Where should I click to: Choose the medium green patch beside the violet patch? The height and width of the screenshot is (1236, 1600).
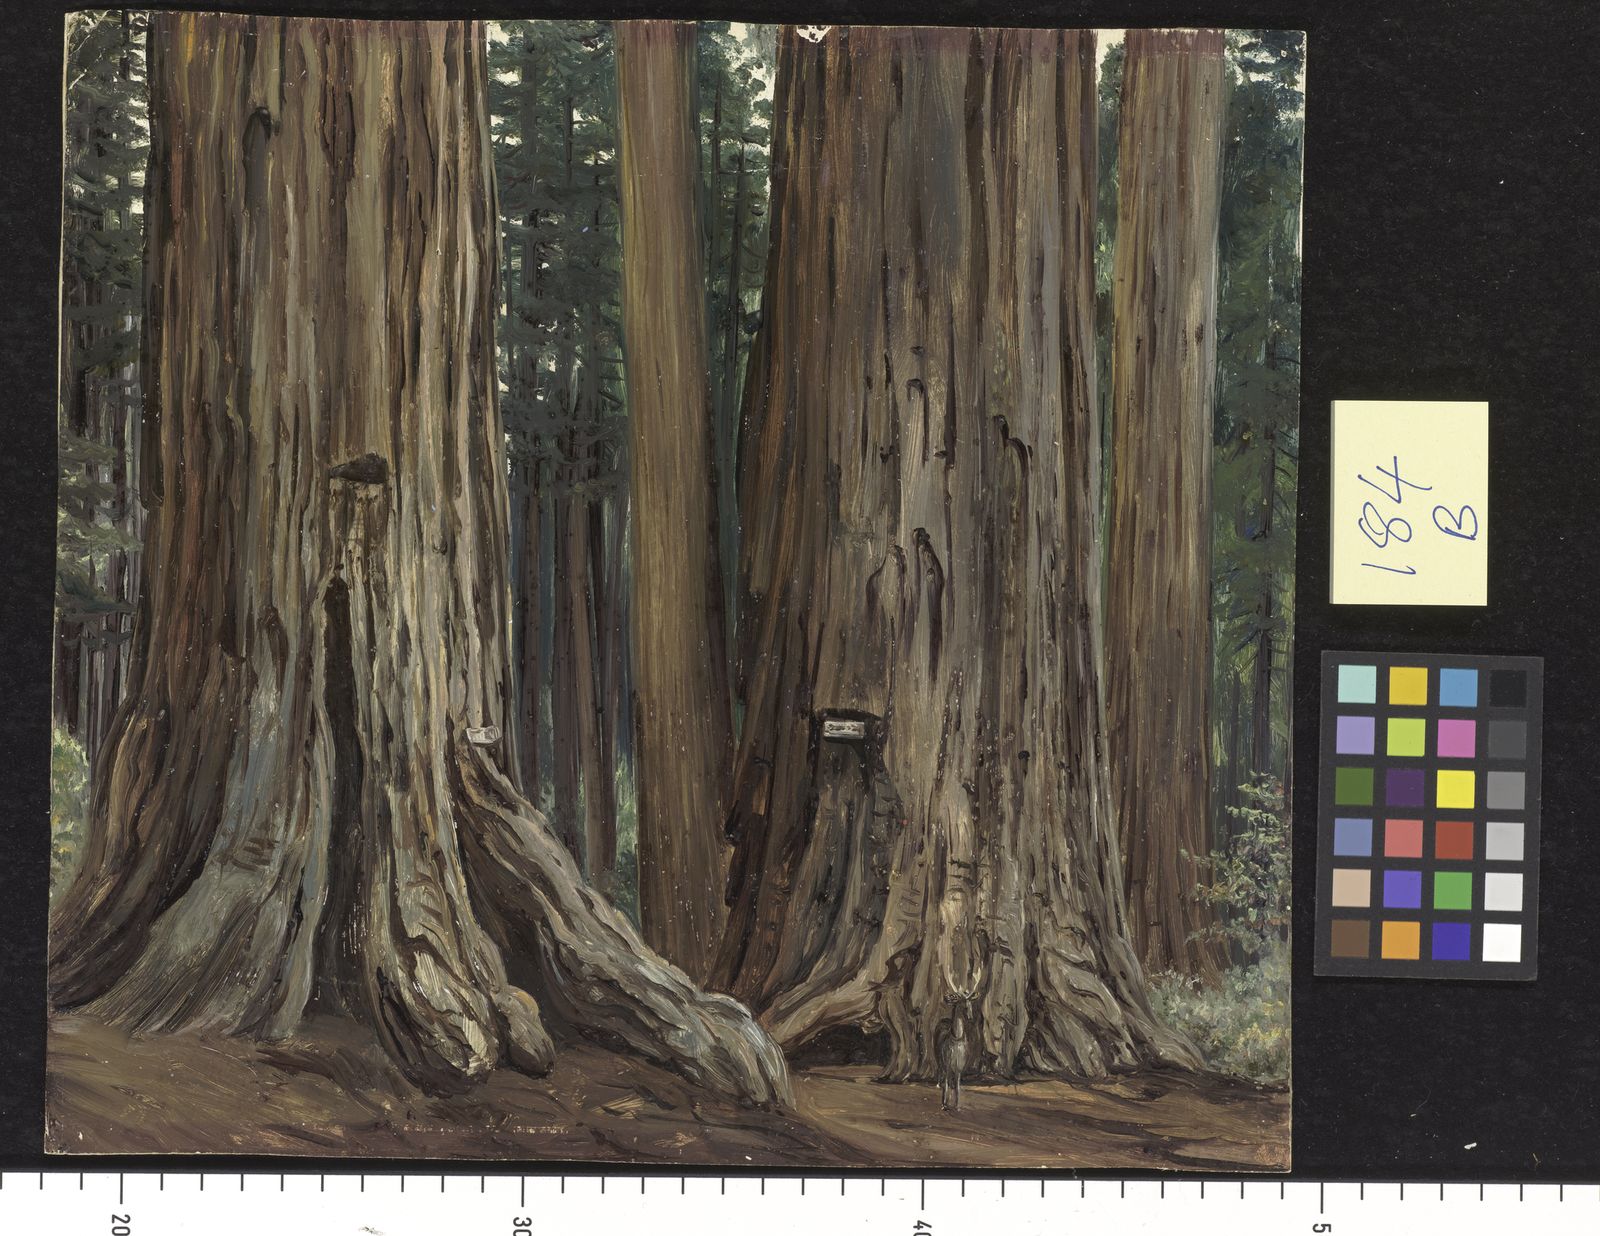coord(1454,891)
